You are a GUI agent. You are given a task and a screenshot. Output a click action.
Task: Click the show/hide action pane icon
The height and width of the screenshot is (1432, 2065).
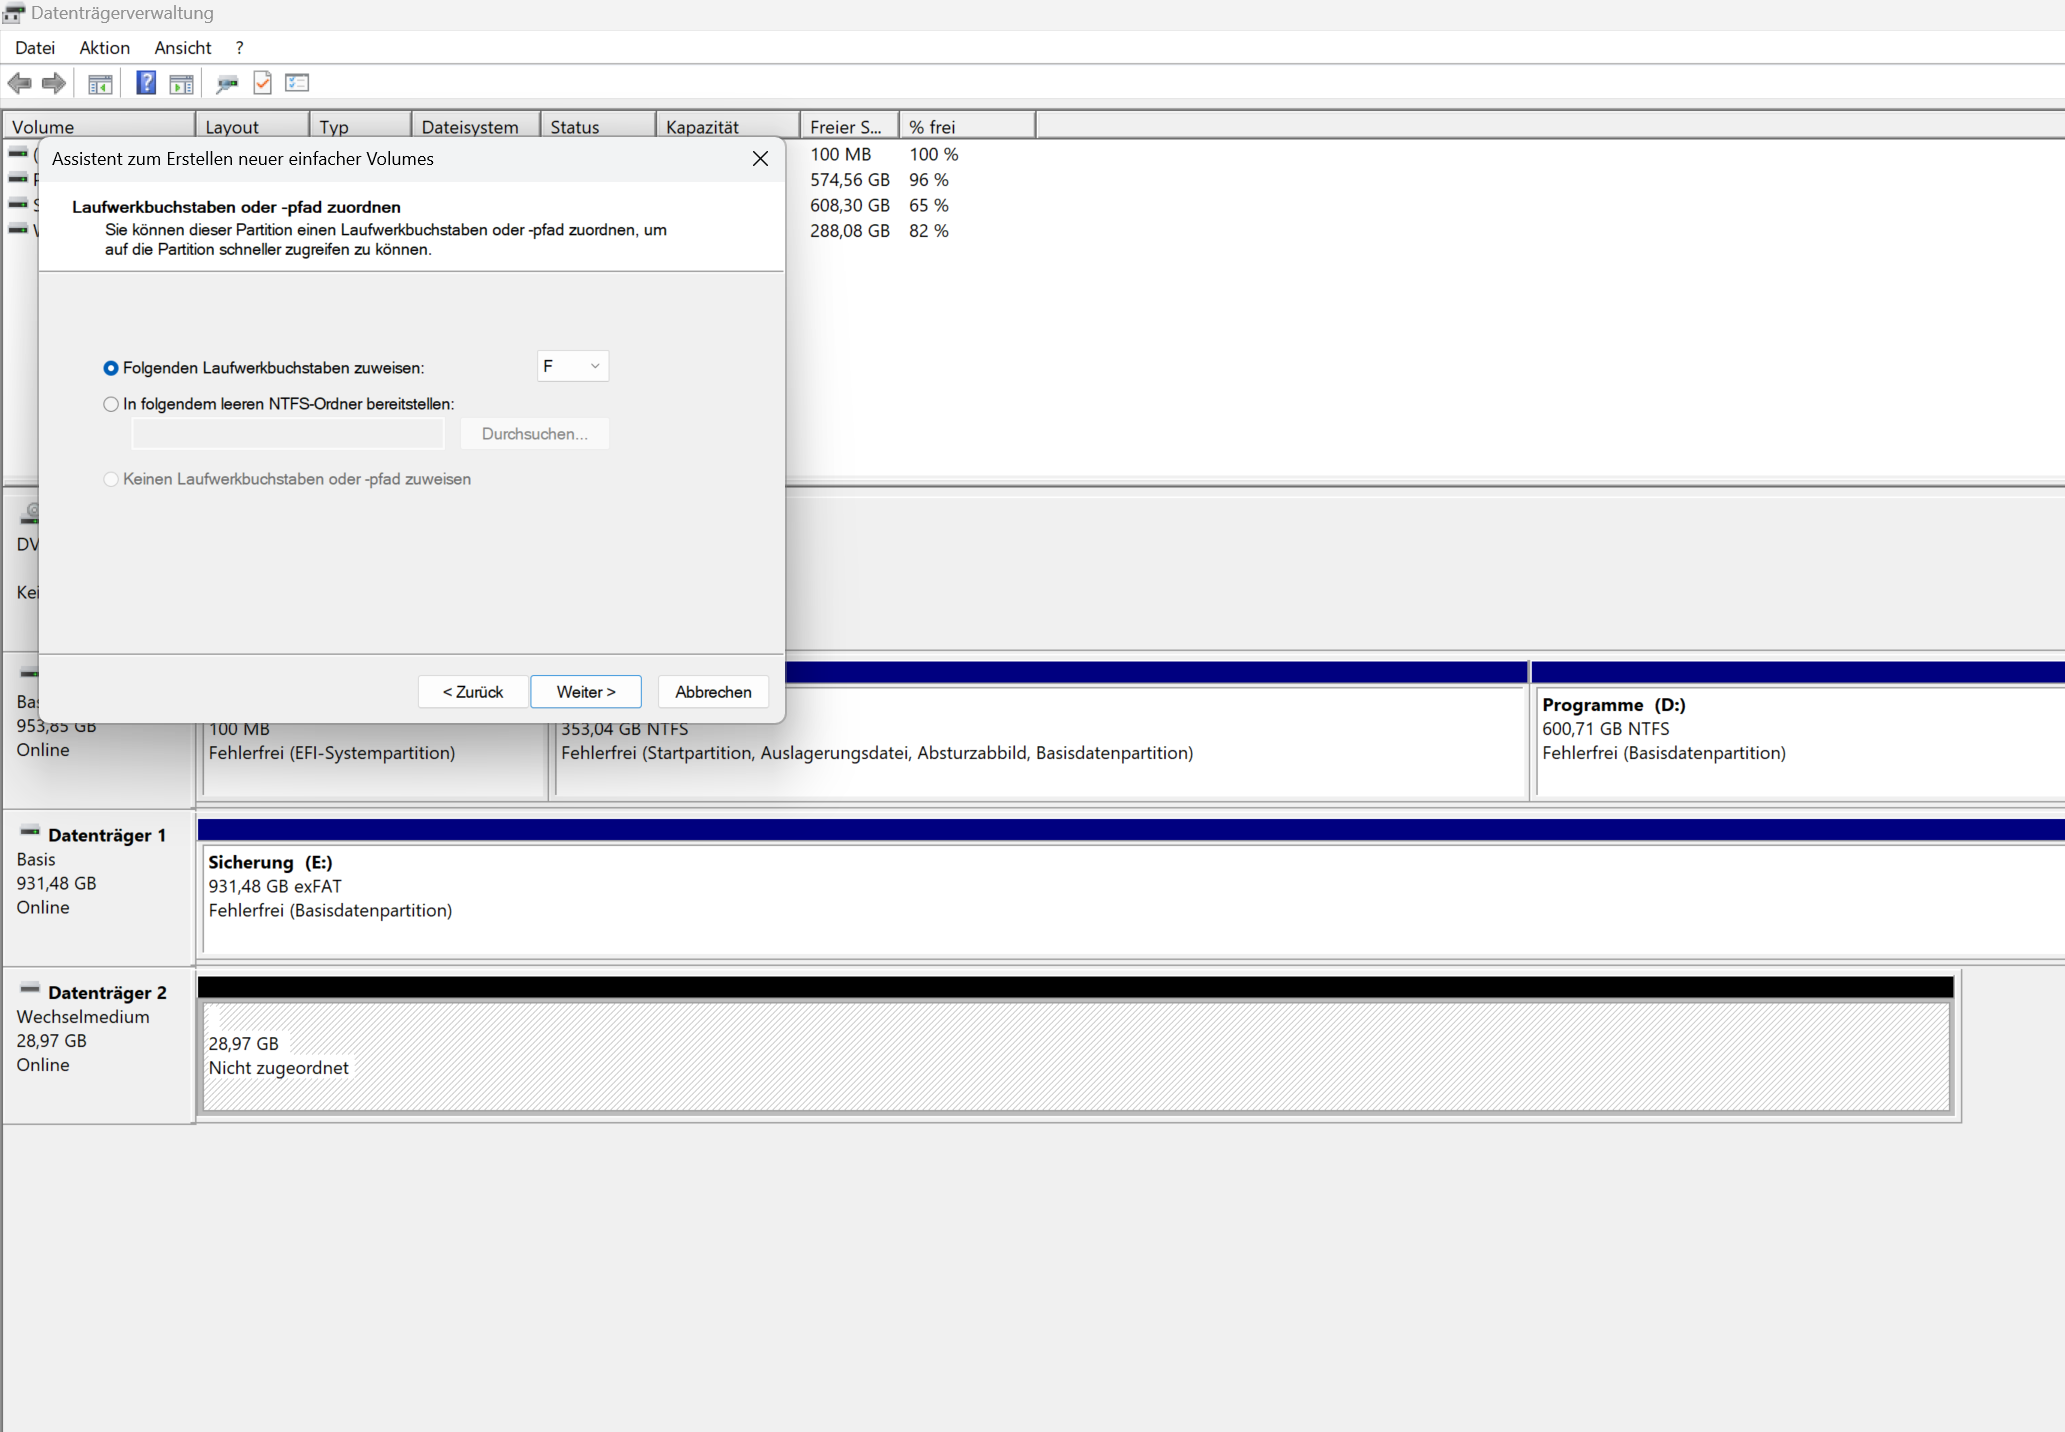[x=181, y=84]
